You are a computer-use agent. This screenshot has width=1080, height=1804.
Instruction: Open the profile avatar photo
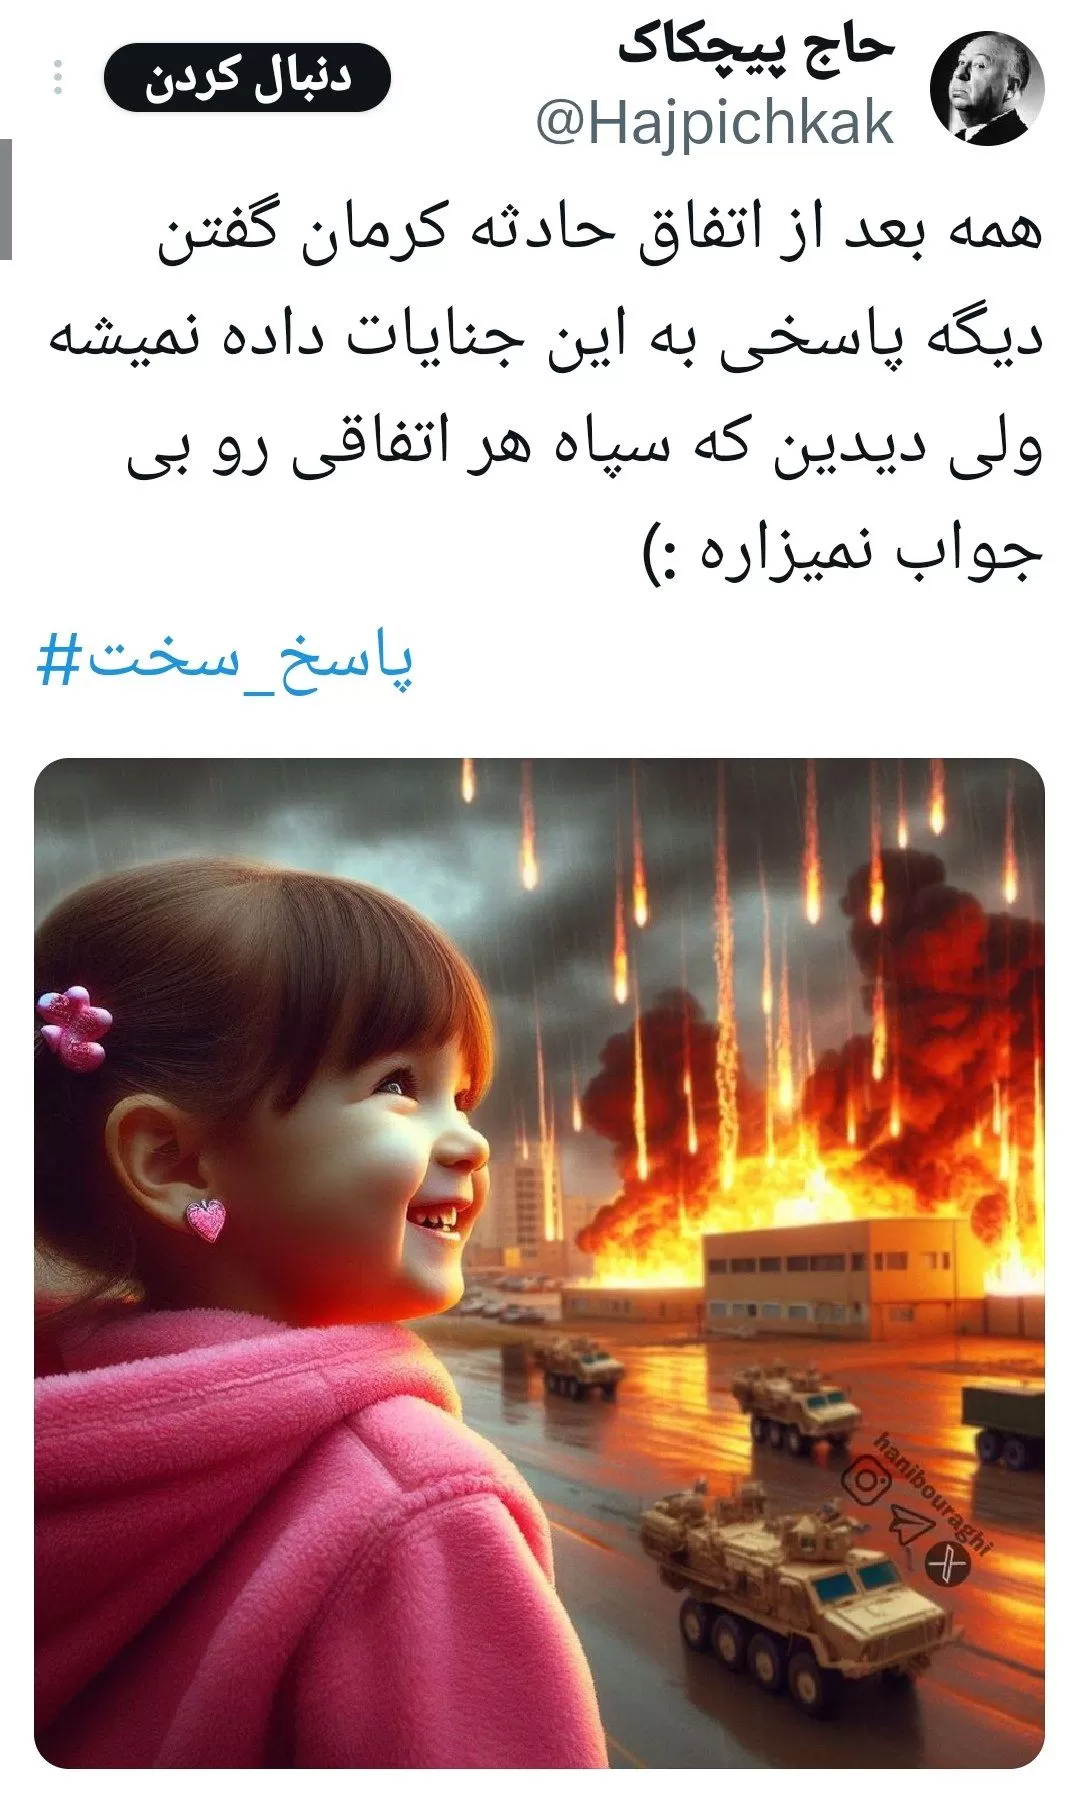(x=987, y=89)
